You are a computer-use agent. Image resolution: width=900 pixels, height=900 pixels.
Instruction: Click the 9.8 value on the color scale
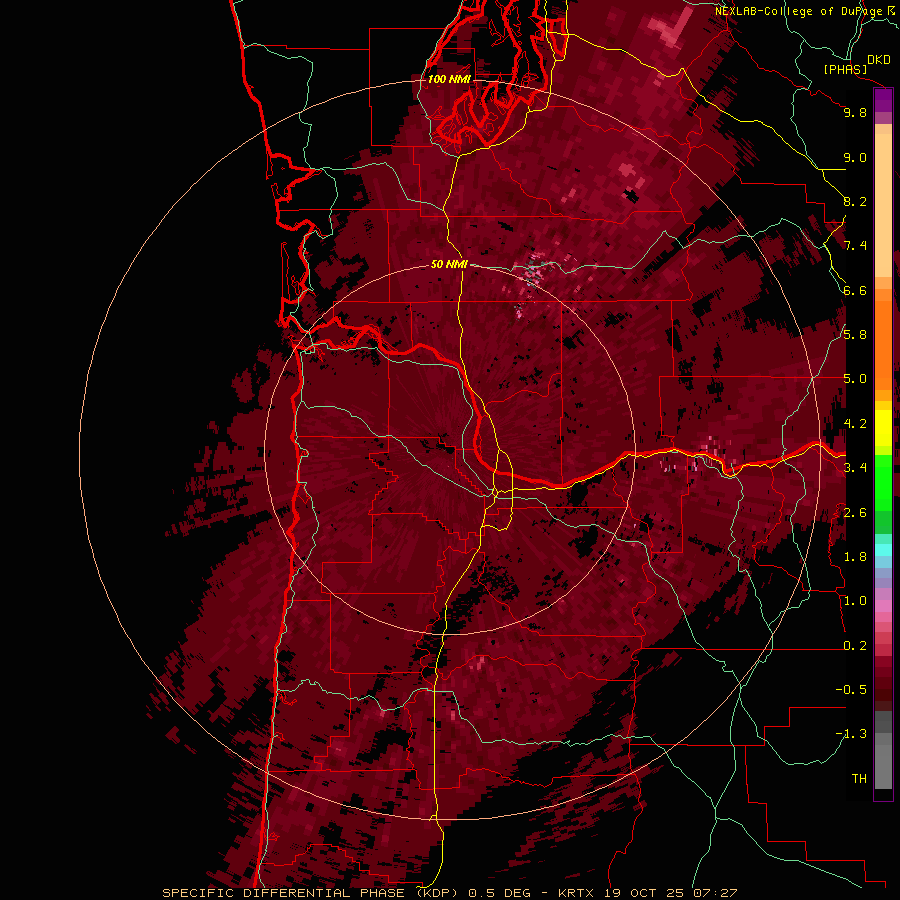click(x=855, y=112)
